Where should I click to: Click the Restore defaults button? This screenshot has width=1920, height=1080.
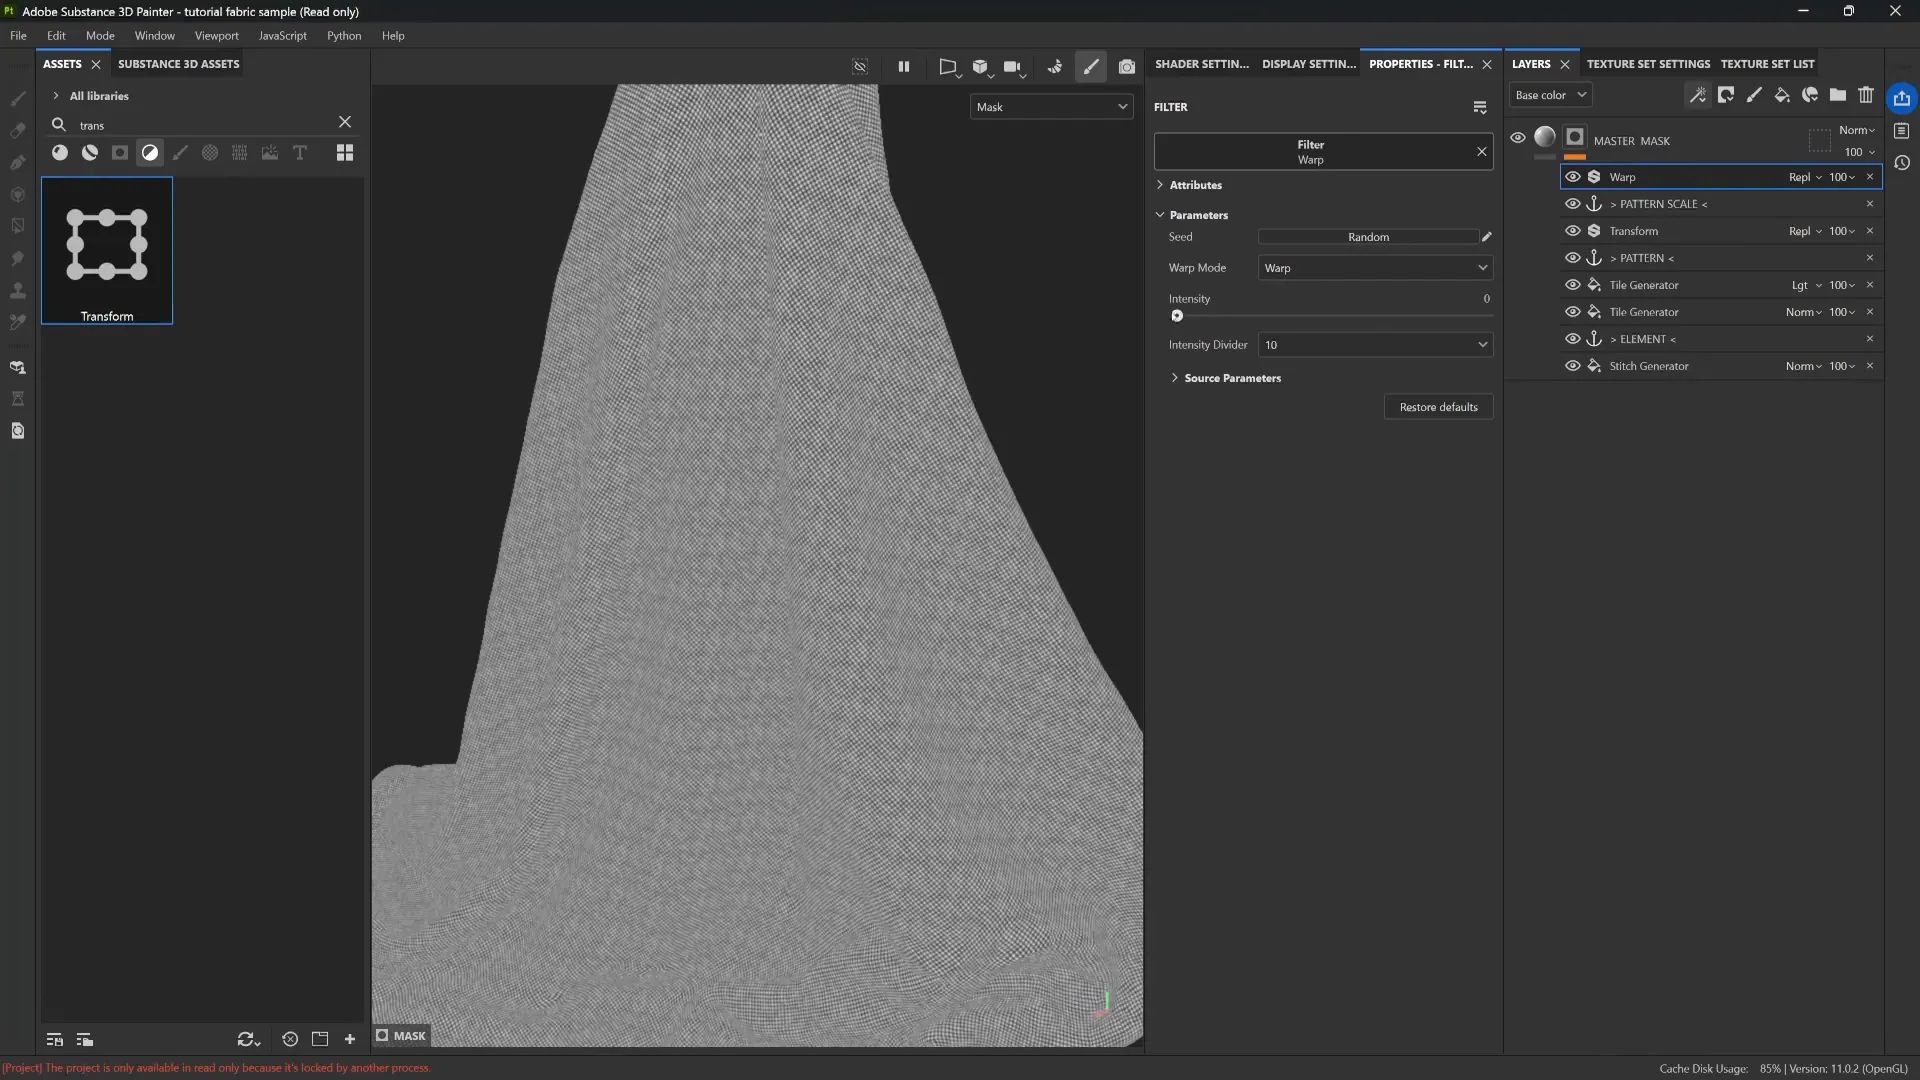coord(1438,407)
